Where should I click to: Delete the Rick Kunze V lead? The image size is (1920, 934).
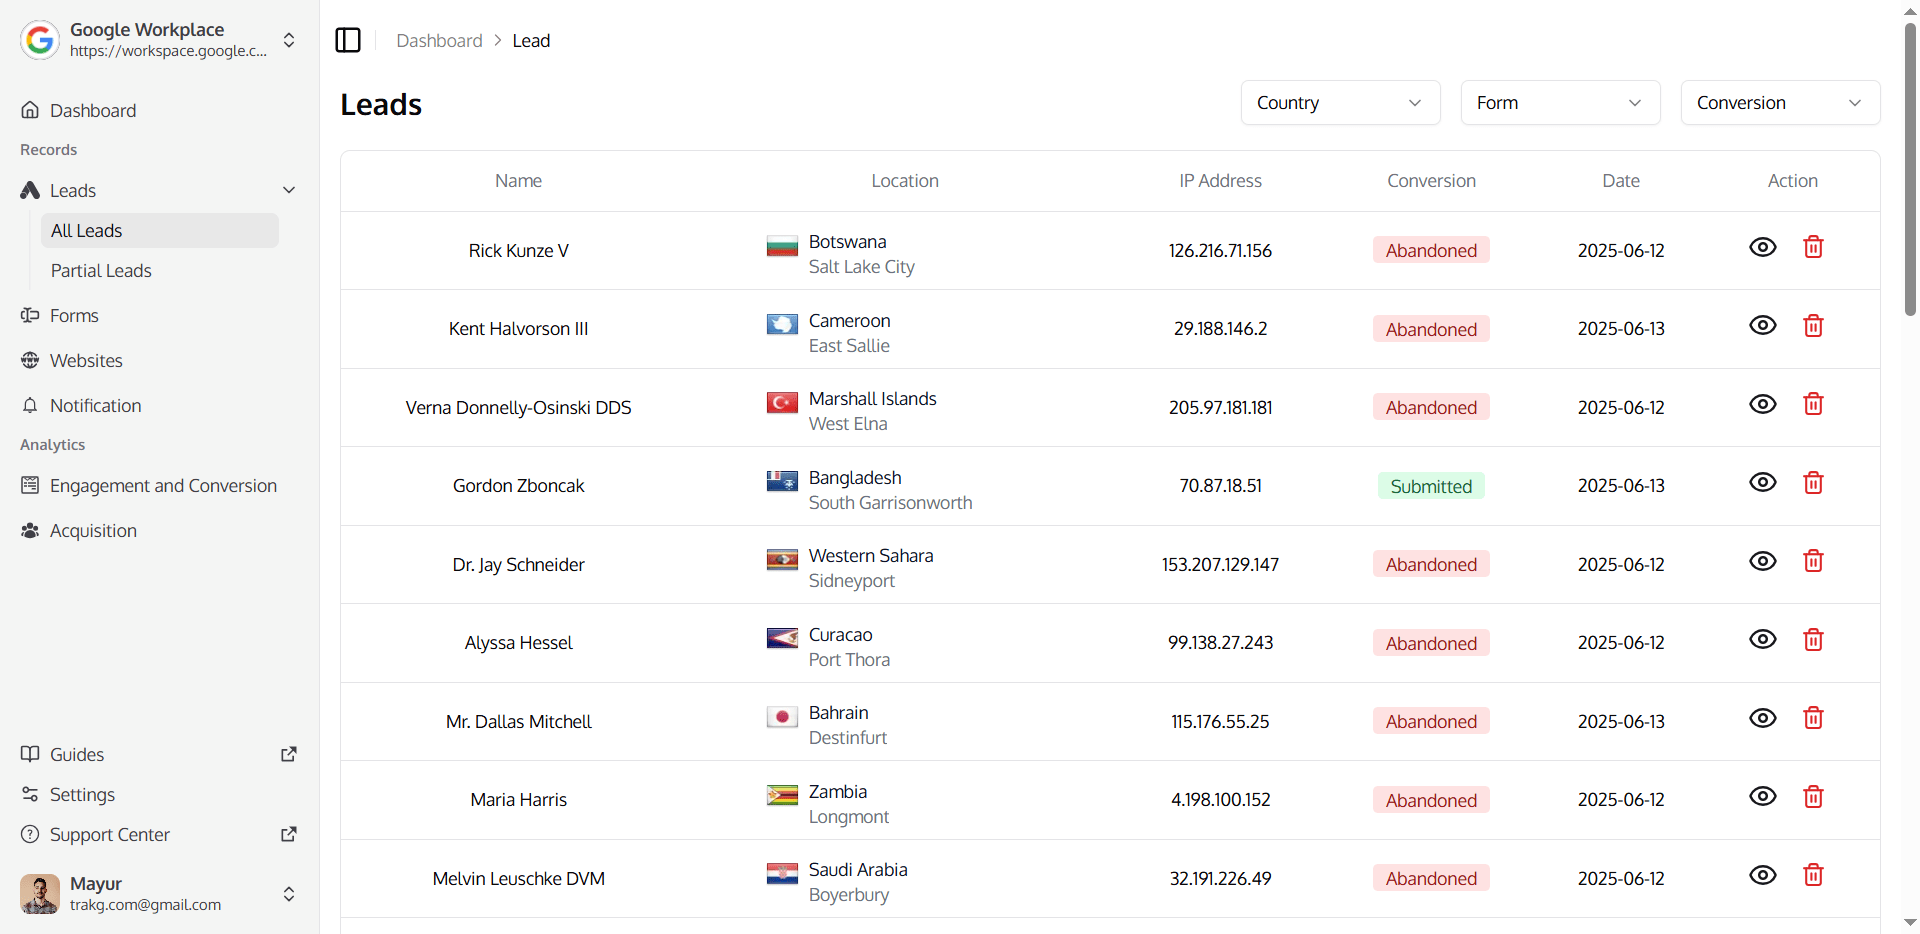tap(1812, 247)
